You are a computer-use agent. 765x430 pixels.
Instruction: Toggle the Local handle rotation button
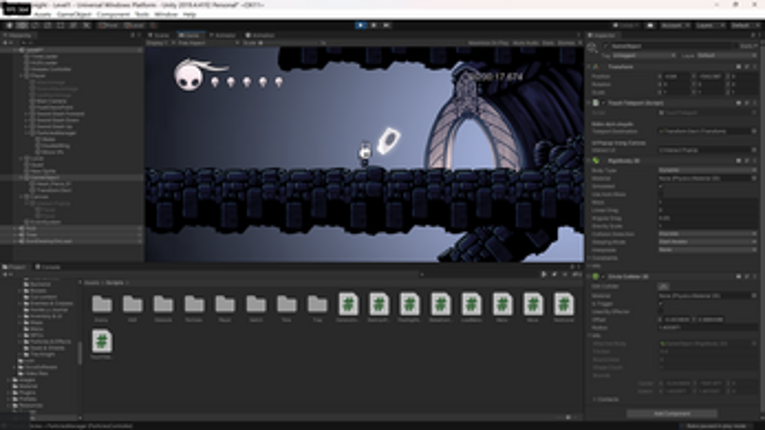point(134,25)
